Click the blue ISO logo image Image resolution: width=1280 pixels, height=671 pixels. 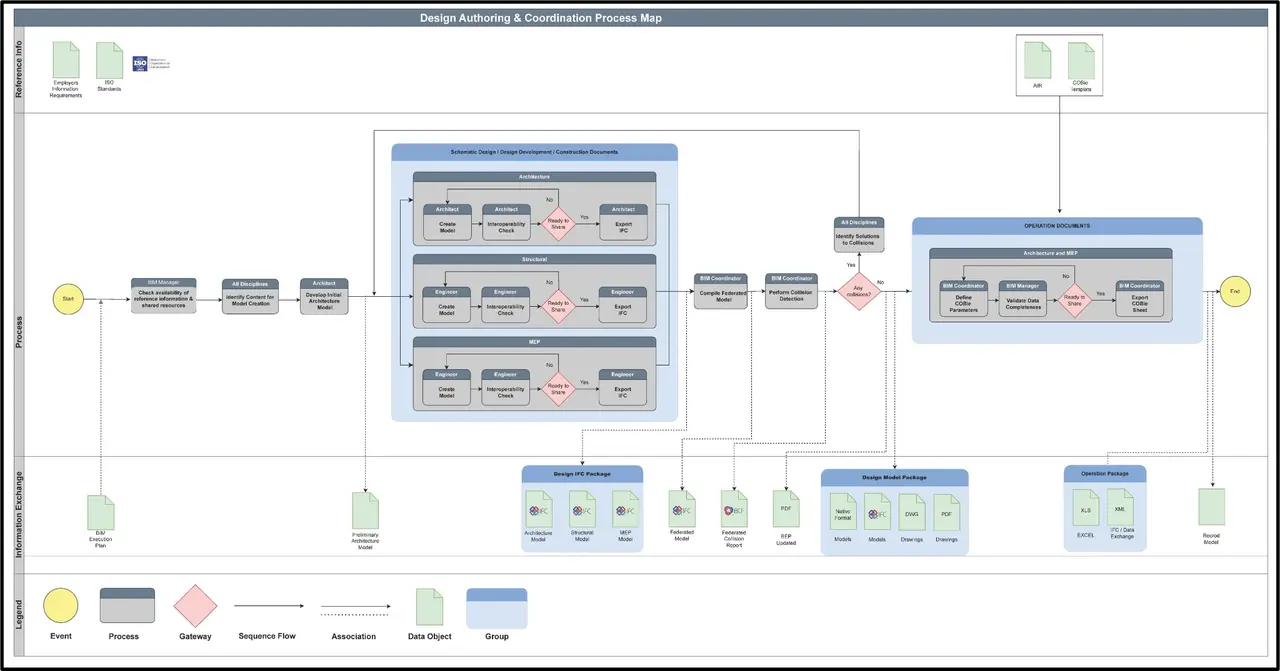point(140,63)
